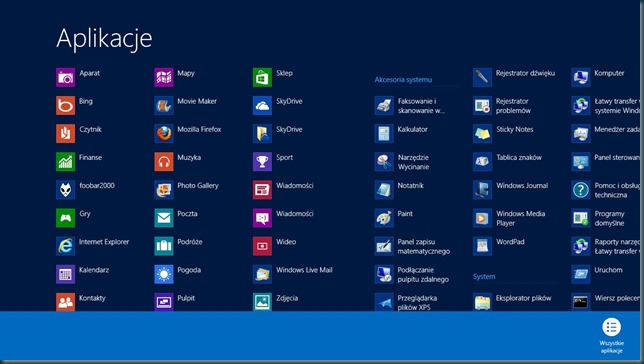Open the Poczta mail app icon

click(164, 218)
